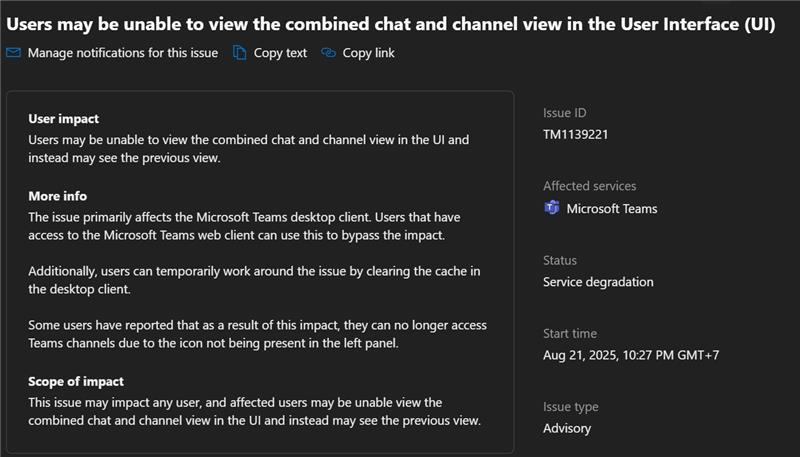Click the Affected services field label

coord(589,186)
